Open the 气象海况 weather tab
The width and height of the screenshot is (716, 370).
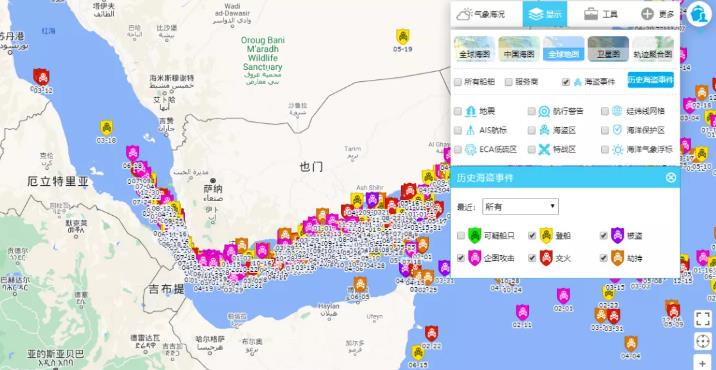click(x=481, y=14)
